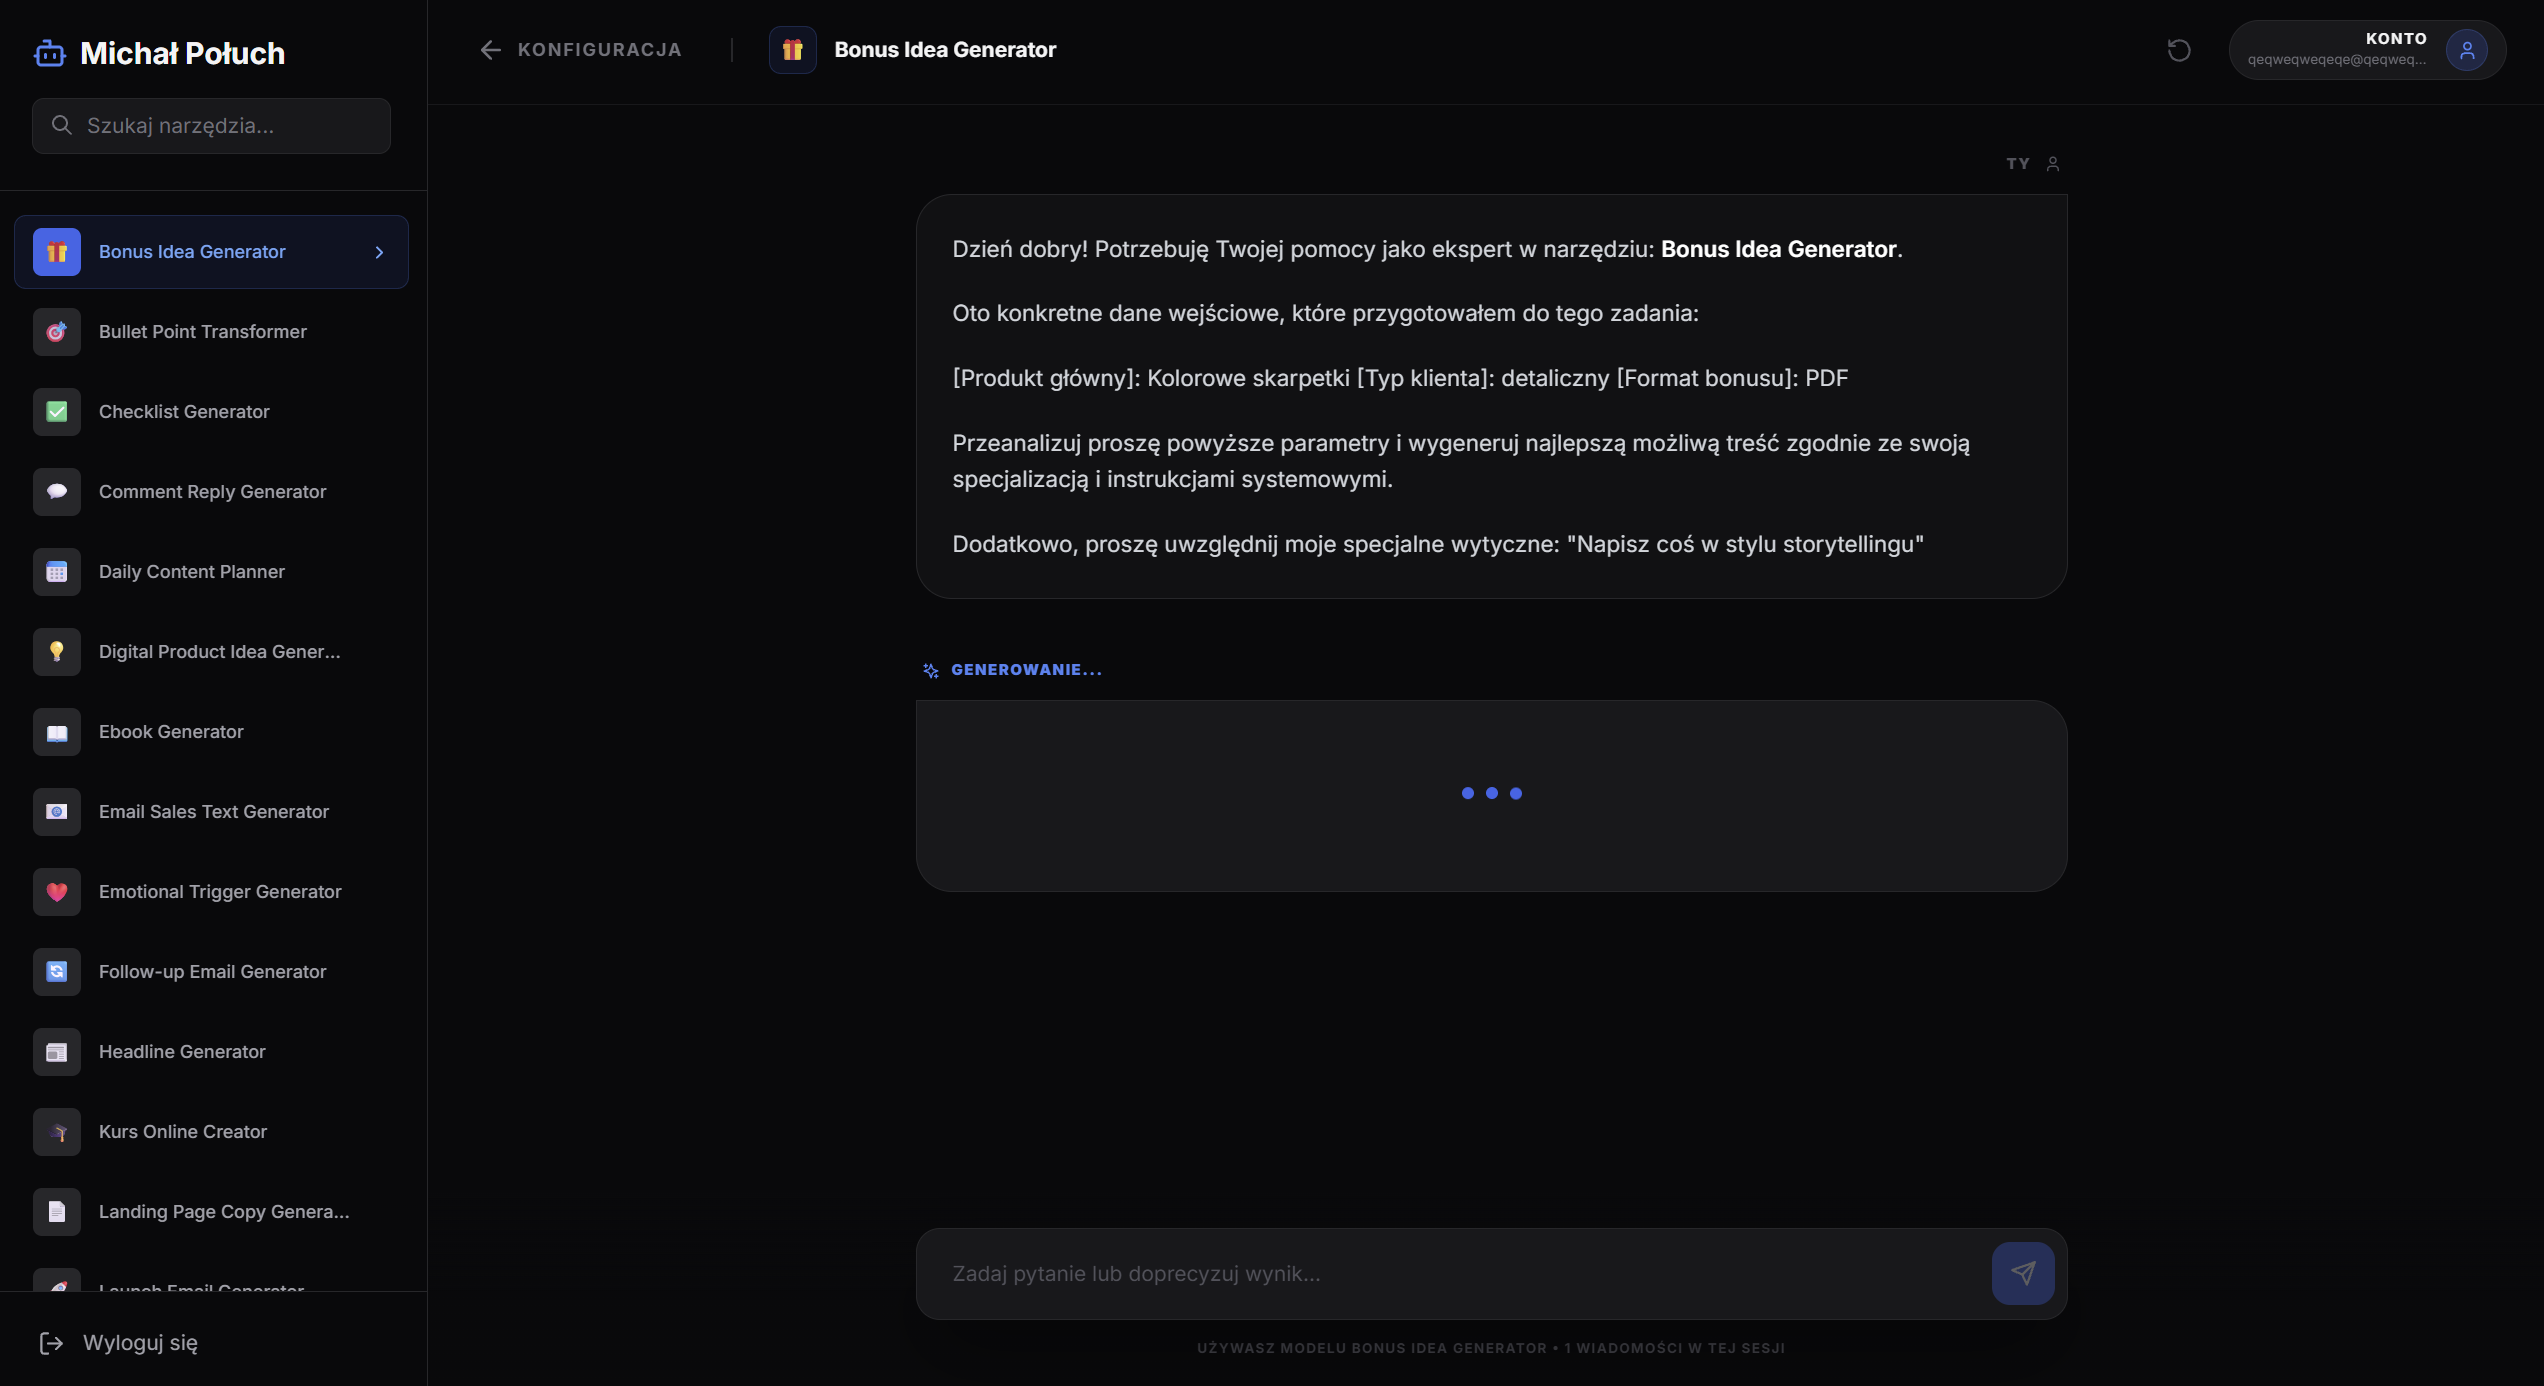Open Daily Content Planner tool
Viewport: 2544px width, 1386px height.
tap(211, 572)
